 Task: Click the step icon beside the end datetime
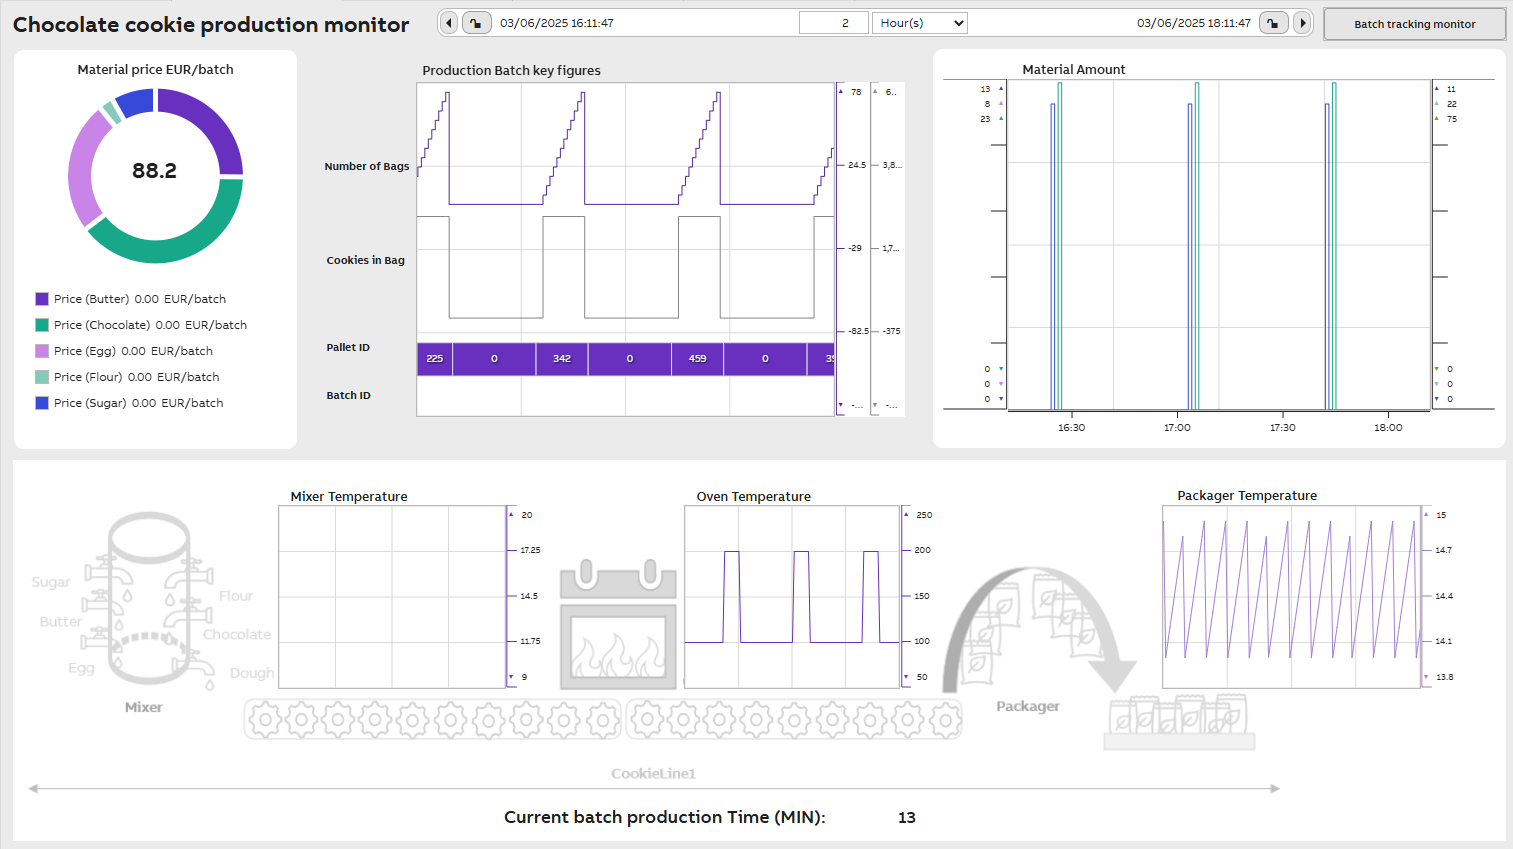(1273, 22)
